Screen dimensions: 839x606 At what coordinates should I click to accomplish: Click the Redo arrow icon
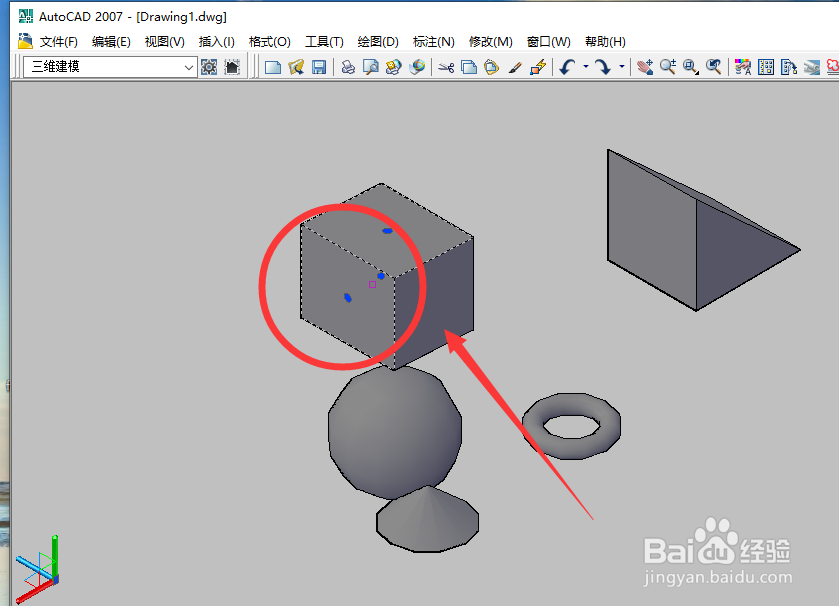point(603,67)
